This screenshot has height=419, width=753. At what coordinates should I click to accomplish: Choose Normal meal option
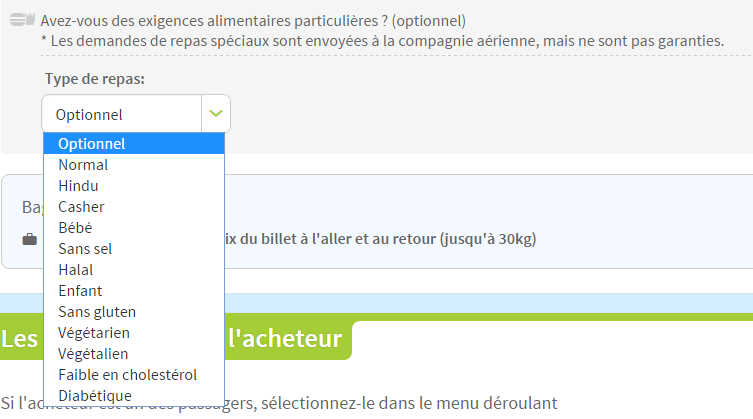[x=134, y=165]
